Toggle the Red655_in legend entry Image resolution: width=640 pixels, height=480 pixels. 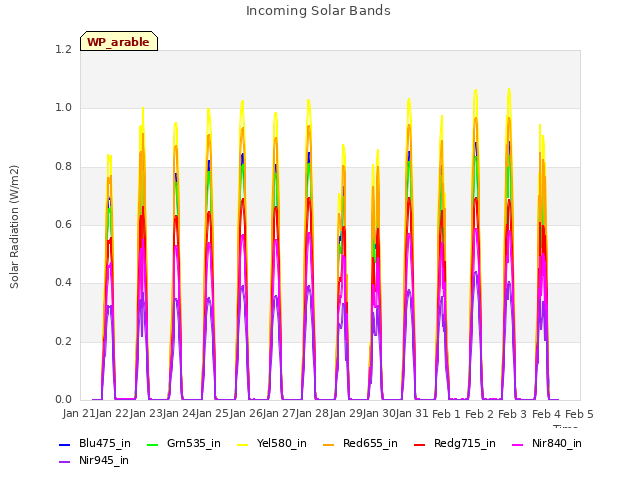[360, 443]
